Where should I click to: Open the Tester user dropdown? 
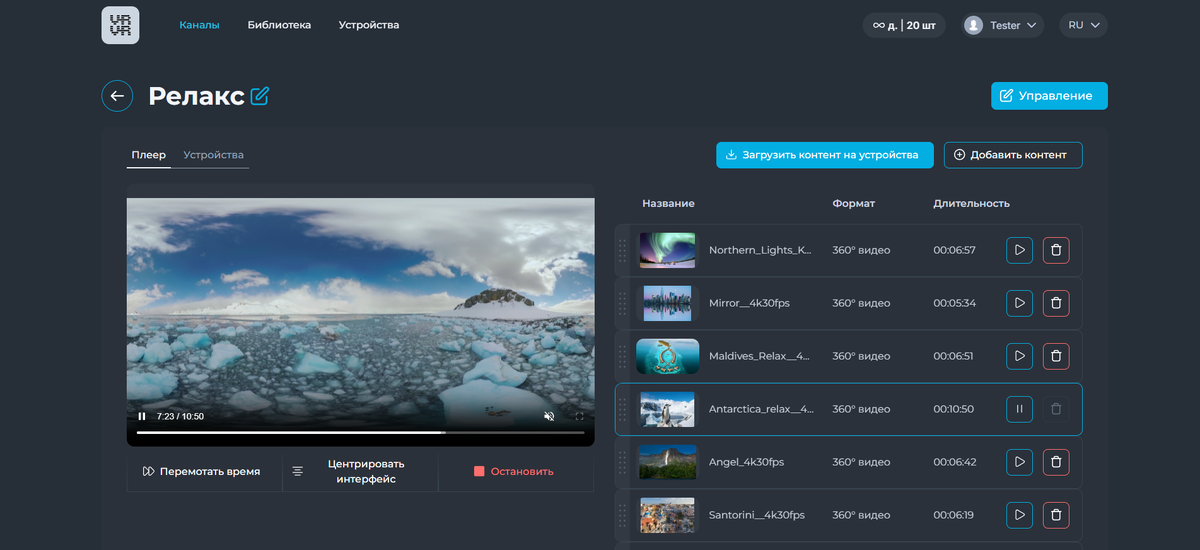[1003, 25]
